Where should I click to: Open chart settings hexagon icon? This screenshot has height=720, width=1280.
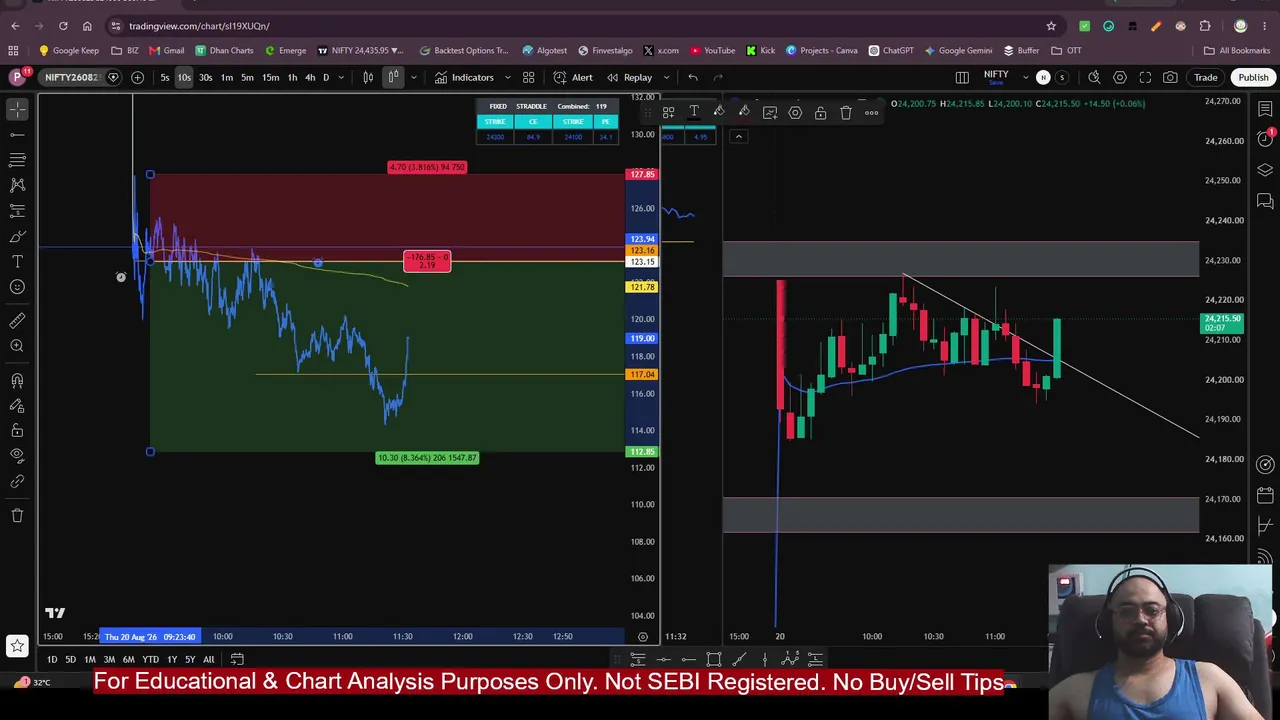pos(1120,77)
